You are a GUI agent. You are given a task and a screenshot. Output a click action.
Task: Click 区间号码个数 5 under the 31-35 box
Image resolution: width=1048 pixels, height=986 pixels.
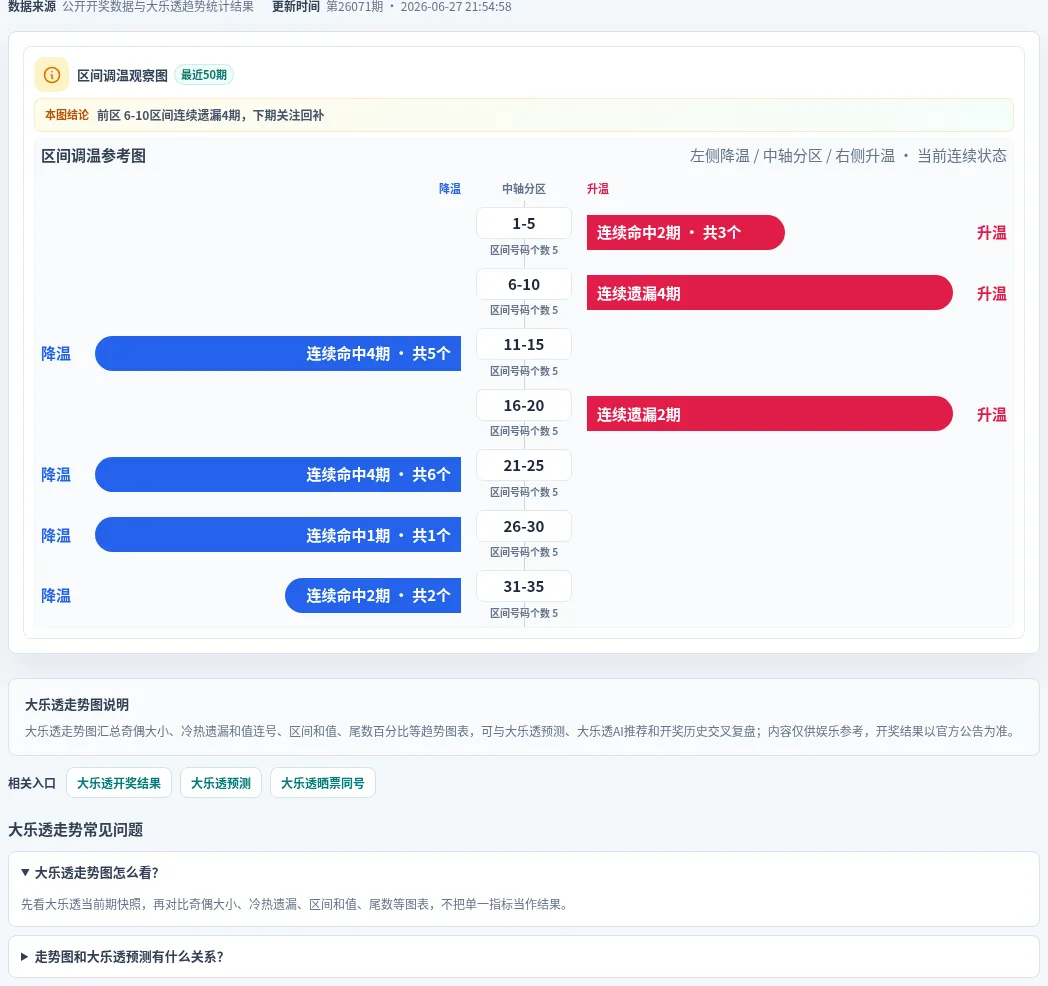524,613
